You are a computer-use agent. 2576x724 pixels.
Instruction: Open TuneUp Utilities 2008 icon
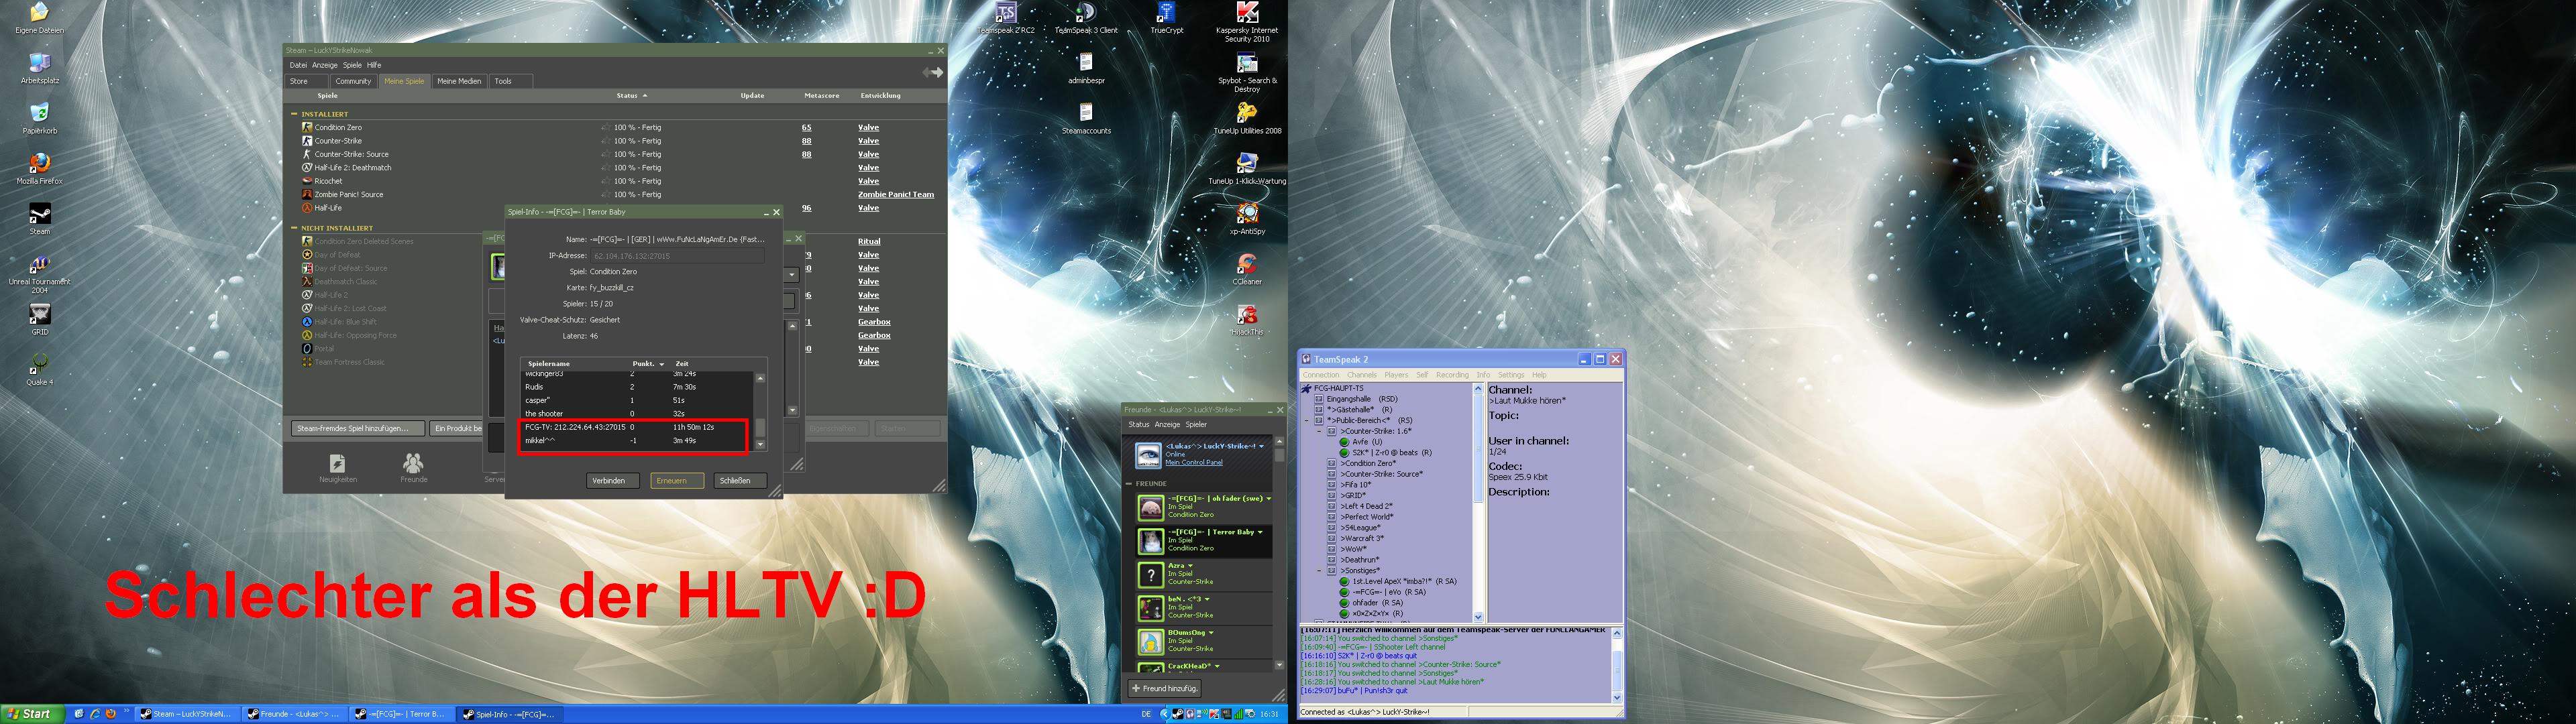tap(1247, 113)
